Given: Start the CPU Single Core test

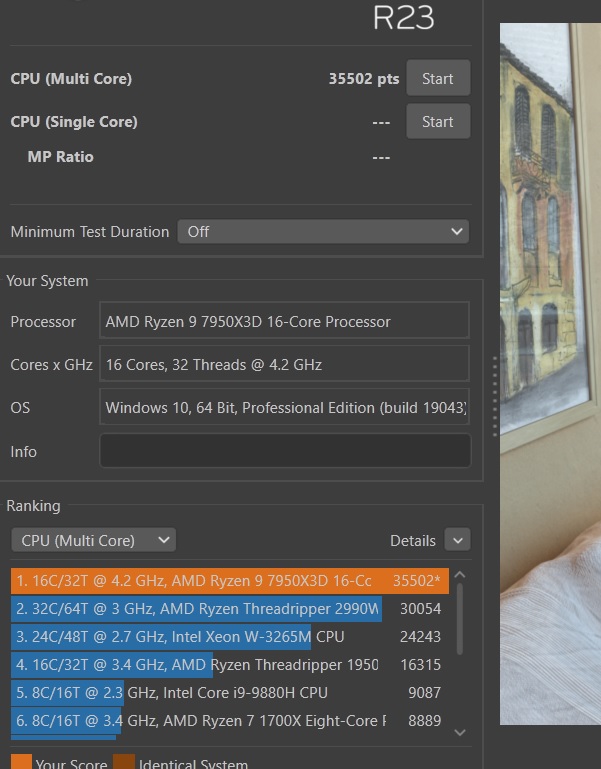Looking at the screenshot, I should [x=438, y=122].
